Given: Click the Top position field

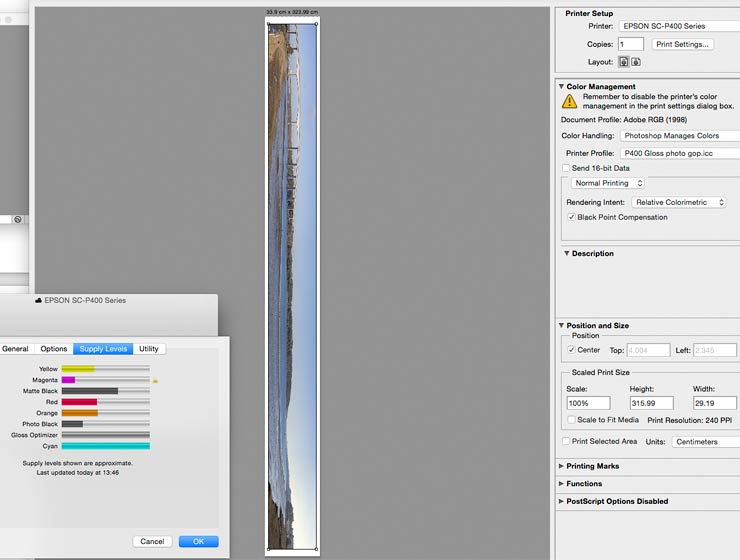Looking at the screenshot, I should point(648,350).
